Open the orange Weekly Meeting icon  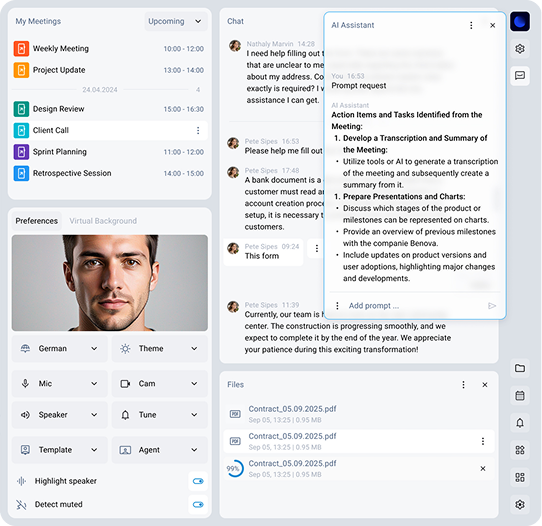[x=21, y=48]
